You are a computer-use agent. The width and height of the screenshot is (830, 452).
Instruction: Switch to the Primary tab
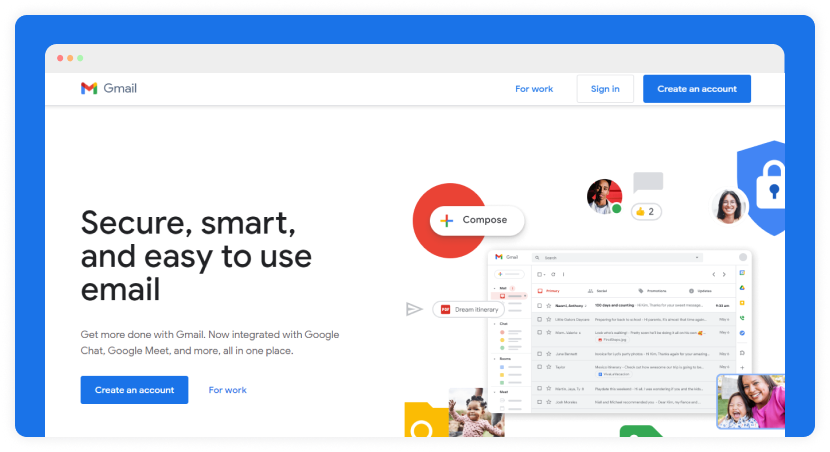click(549, 291)
